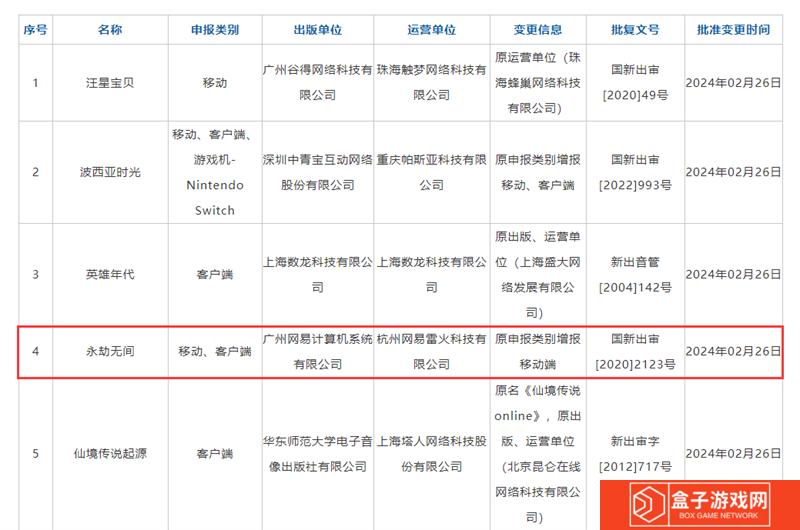Select the game name 波西亚时光
Screen dimensions: 800x530
click(110, 172)
